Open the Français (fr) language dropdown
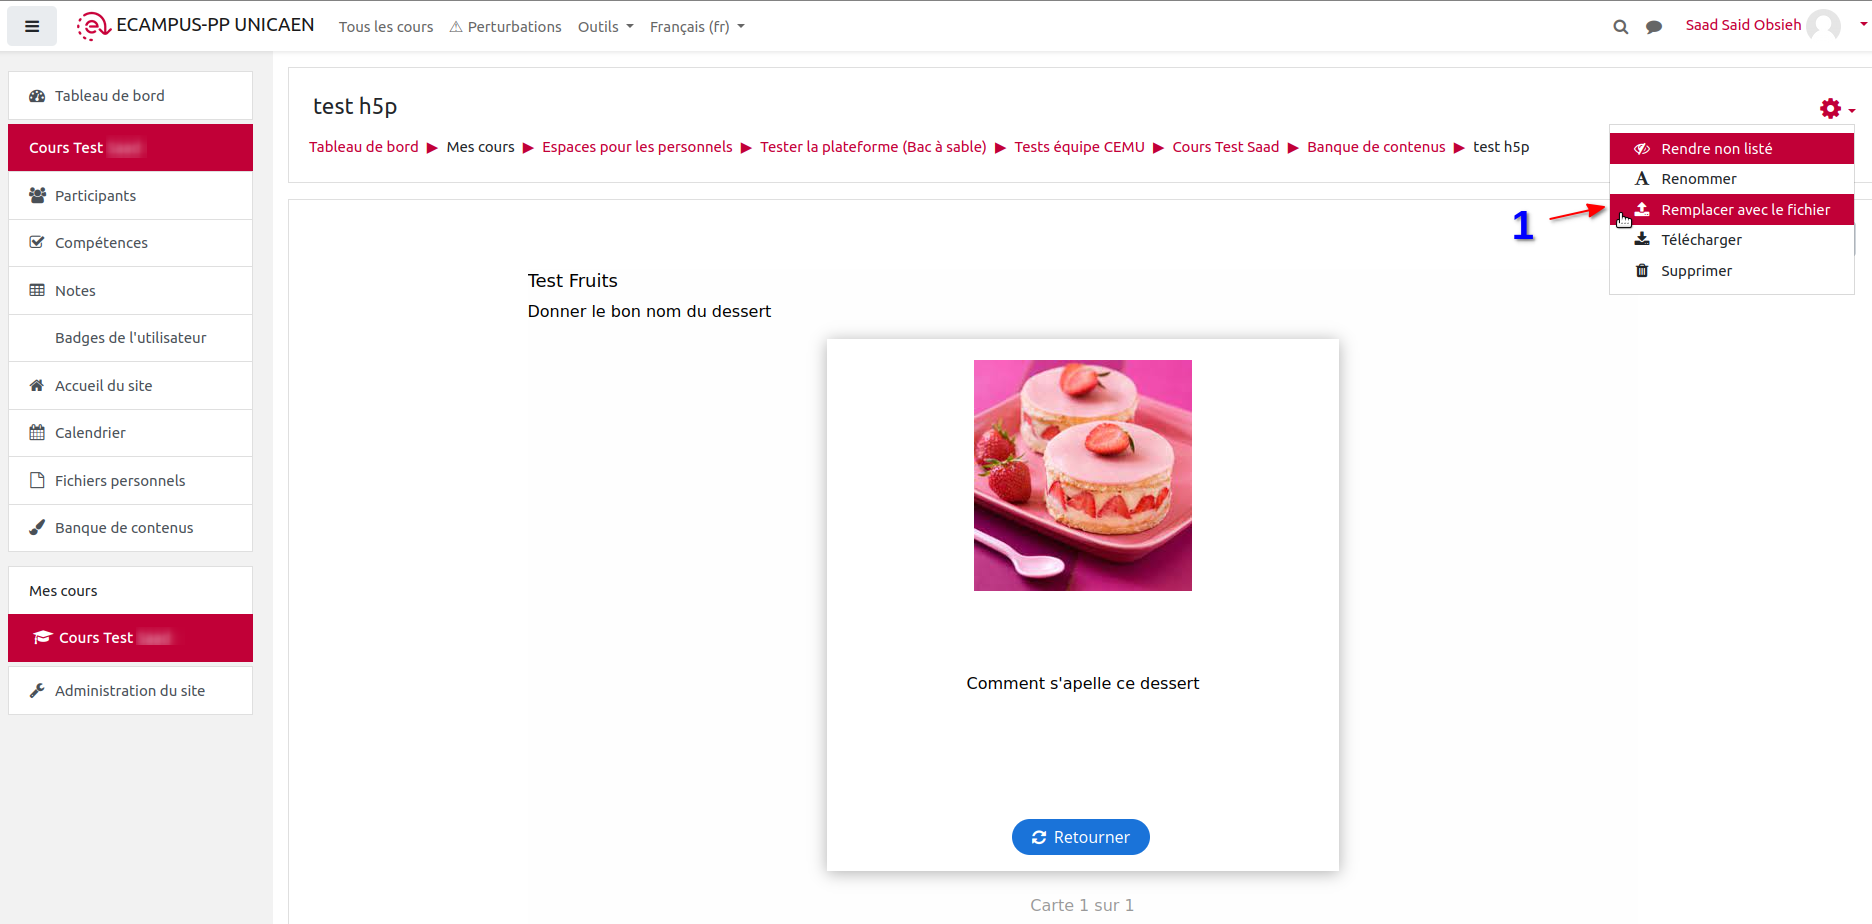 tap(696, 27)
